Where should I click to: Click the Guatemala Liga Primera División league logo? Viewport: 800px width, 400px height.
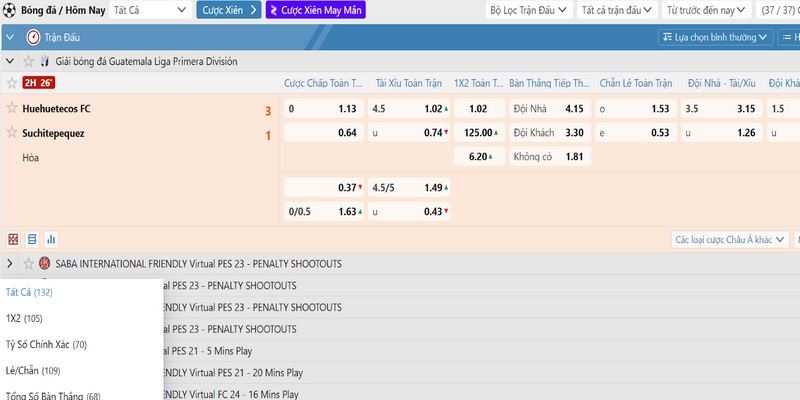[45, 61]
